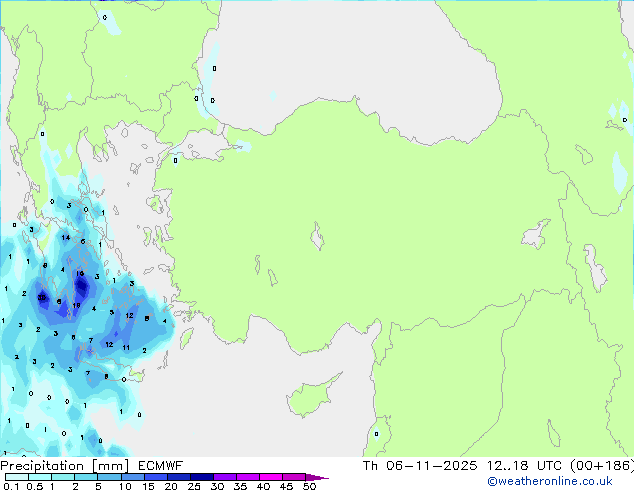The width and height of the screenshot is (634, 490).
Task: Click the "10" legend scale label
Action: pos(125,486)
